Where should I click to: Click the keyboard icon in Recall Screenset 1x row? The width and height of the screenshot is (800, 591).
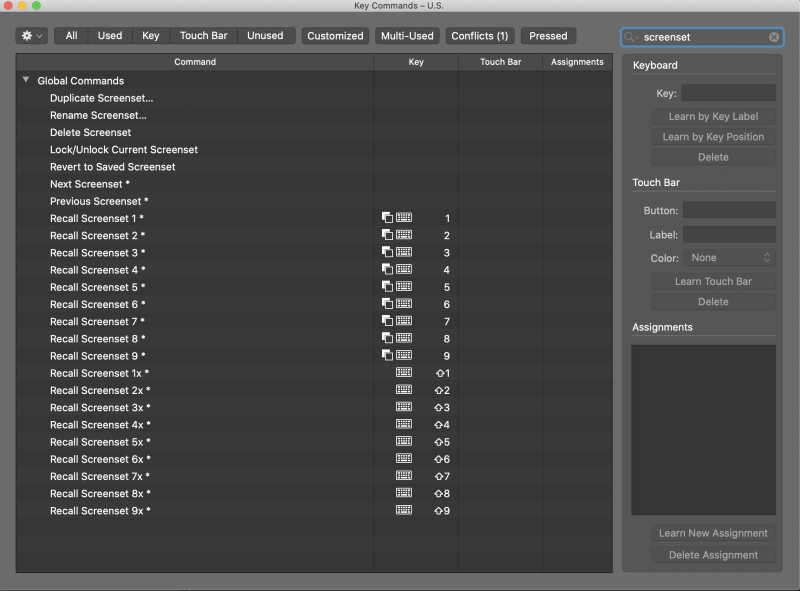pos(404,373)
